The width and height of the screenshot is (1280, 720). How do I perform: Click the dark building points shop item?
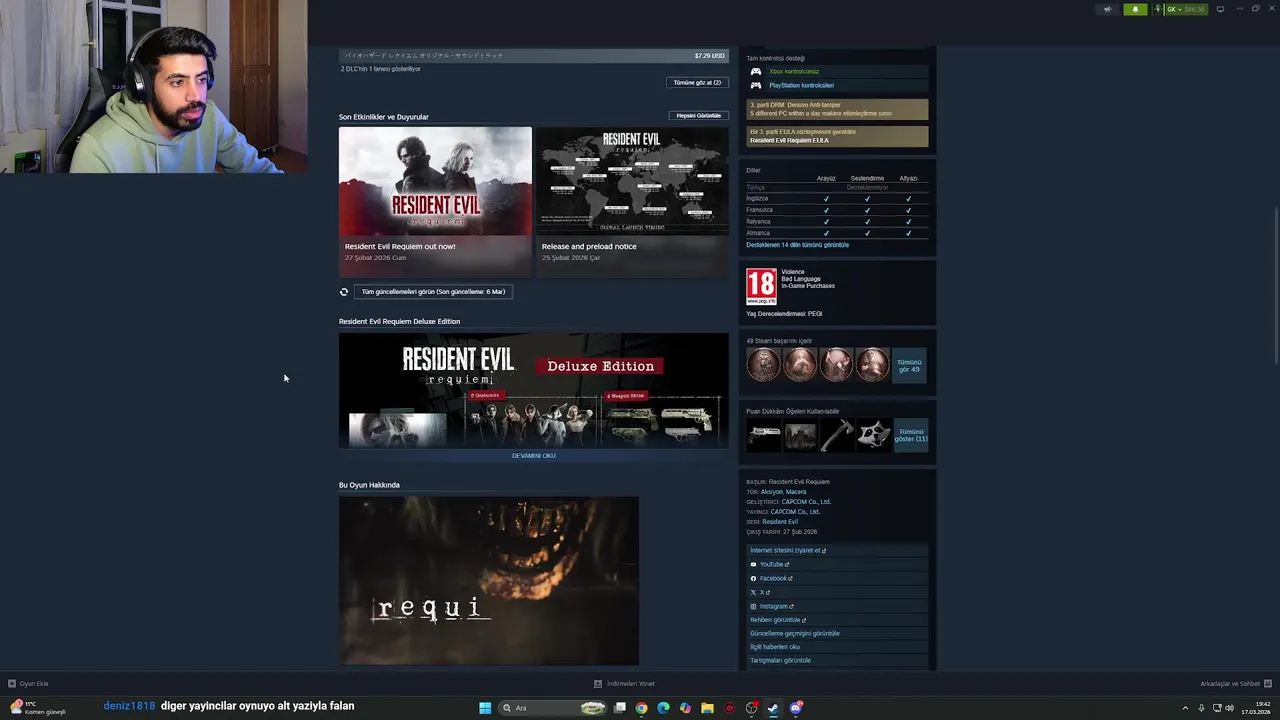tap(800, 435)
